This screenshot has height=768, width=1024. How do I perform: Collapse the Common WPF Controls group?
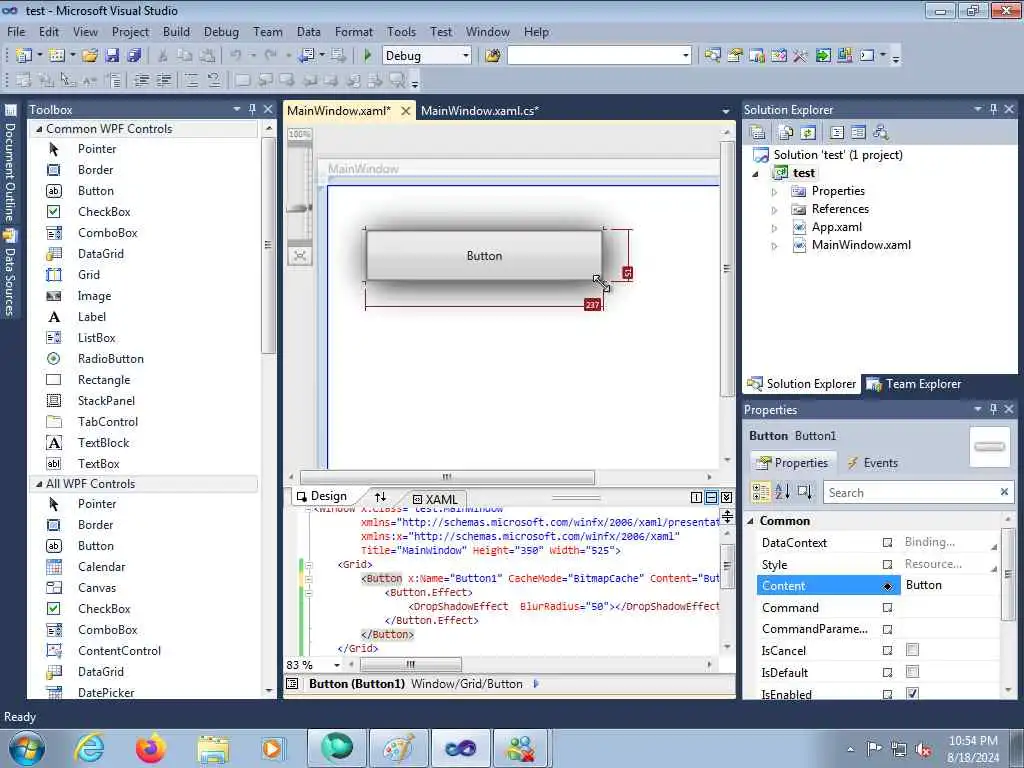tap(39, 129)
